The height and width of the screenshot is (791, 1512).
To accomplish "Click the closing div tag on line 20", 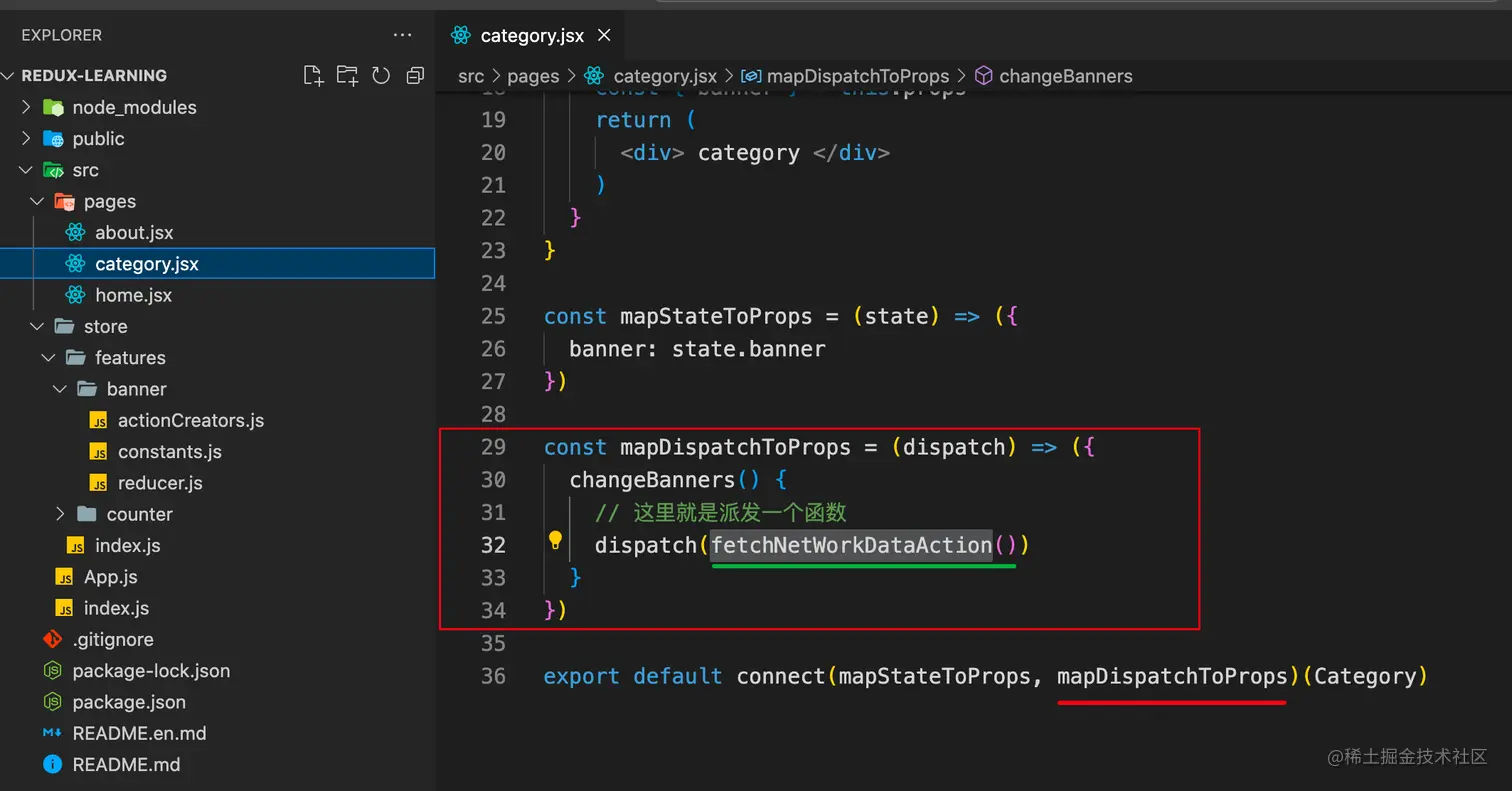I will coord(851,153).
